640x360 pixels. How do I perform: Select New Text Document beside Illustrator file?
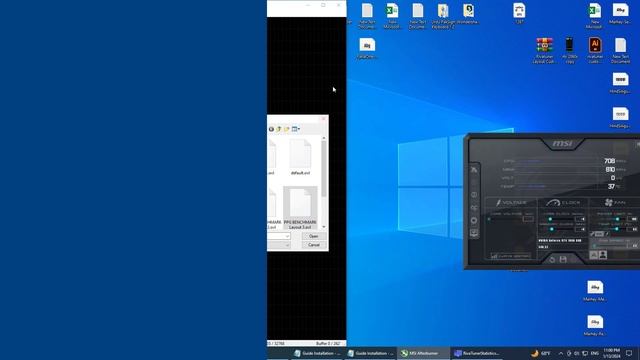point(620,50)
